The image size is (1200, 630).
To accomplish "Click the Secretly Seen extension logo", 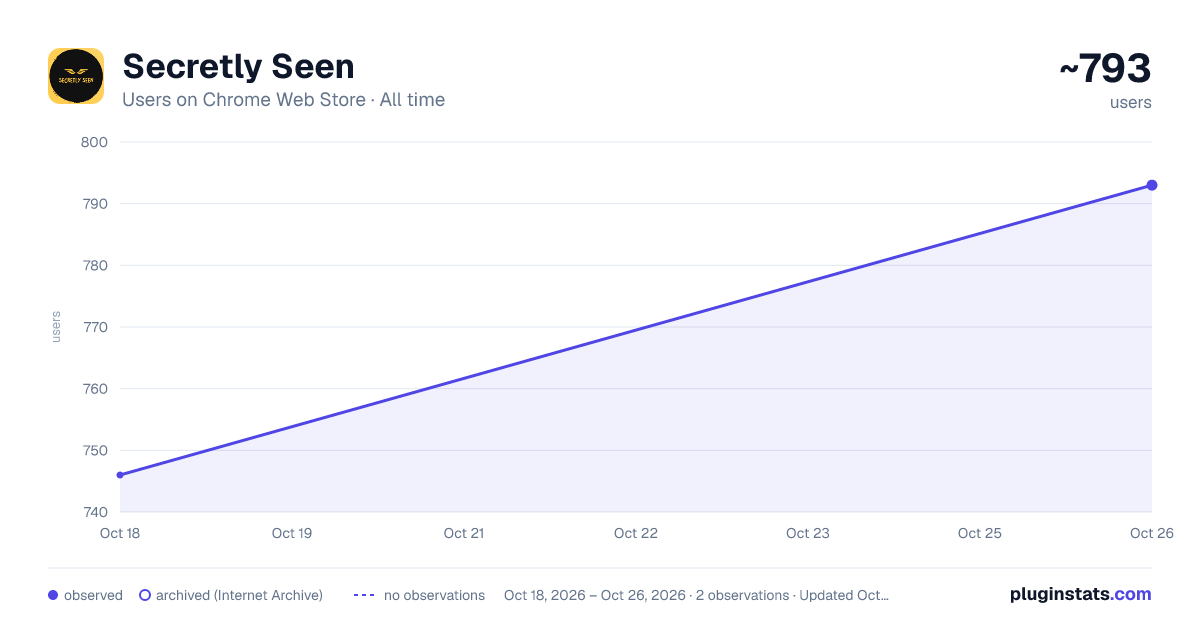I will [x=76, y=76].
